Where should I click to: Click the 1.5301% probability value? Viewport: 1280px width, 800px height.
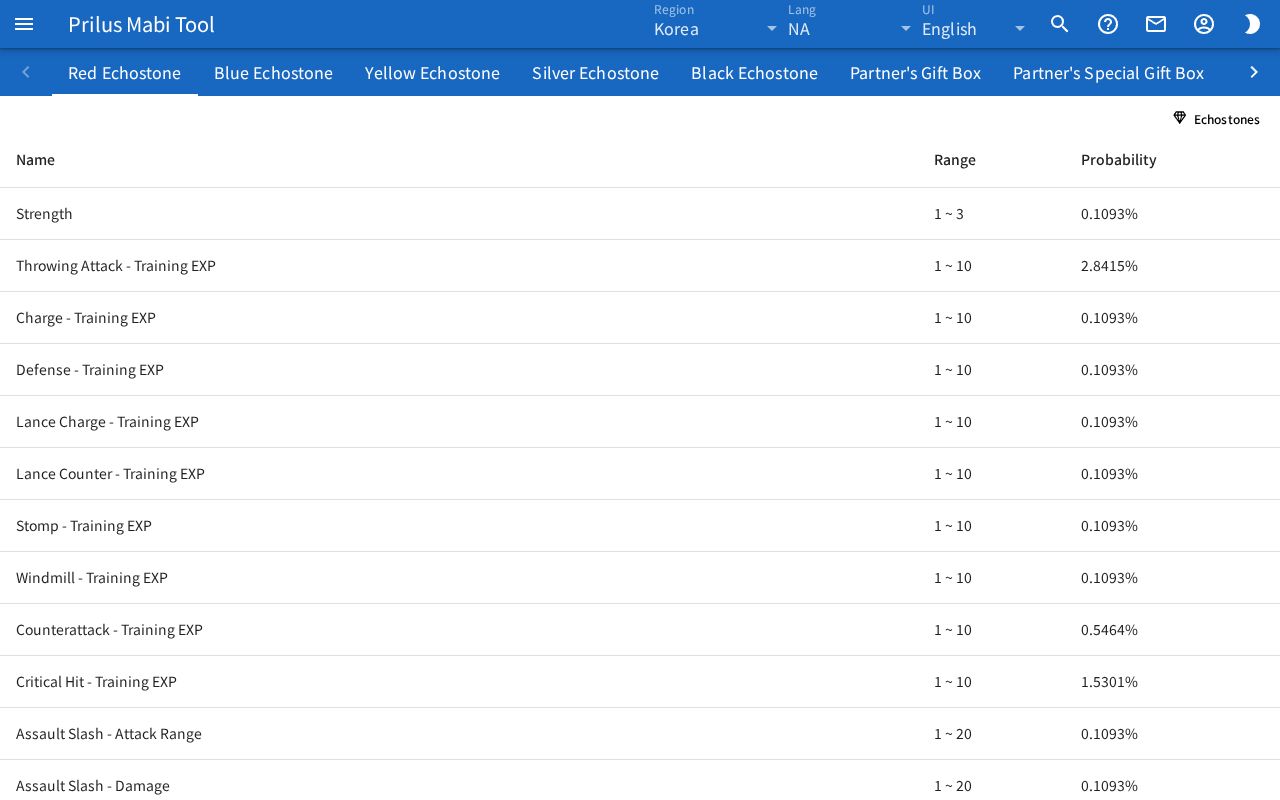1109,682
